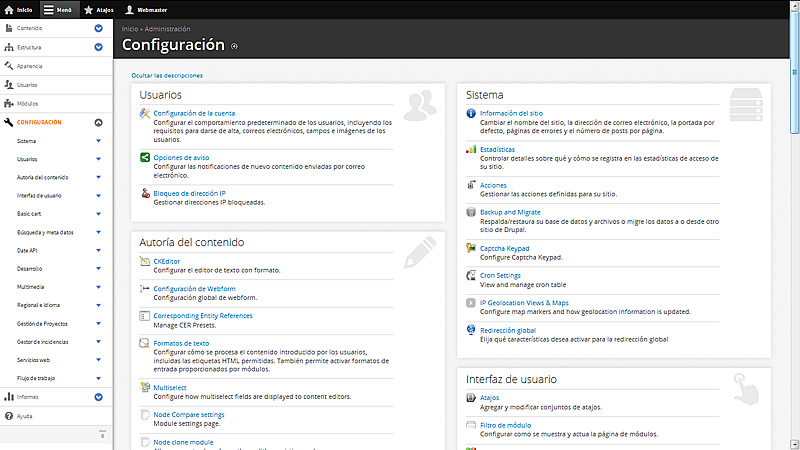Expand Autoría del contenido submenu arrow
The height and width of the screenshot is (450, 800).
click(x=98, y=177)
